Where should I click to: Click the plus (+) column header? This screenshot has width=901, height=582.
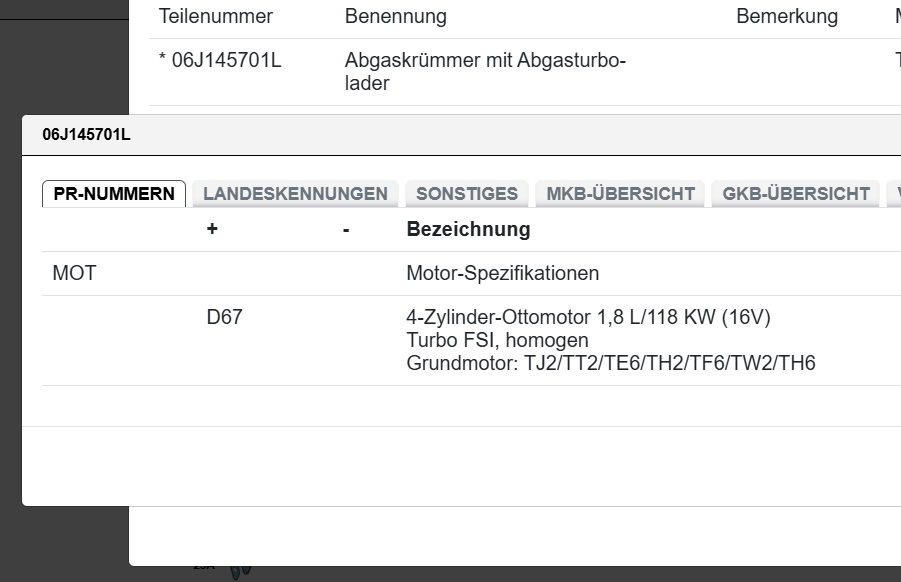211,229
